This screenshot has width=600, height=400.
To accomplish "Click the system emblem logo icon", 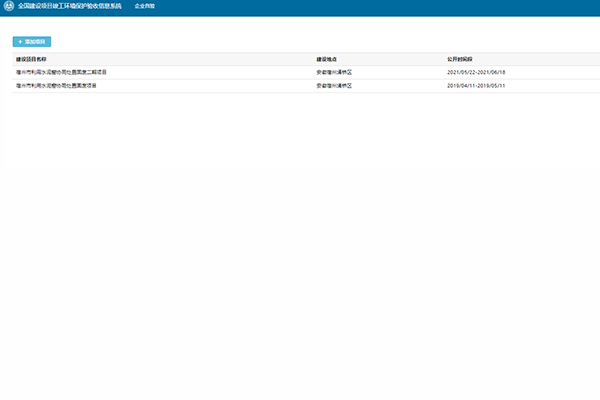I will tap(9, 6).
